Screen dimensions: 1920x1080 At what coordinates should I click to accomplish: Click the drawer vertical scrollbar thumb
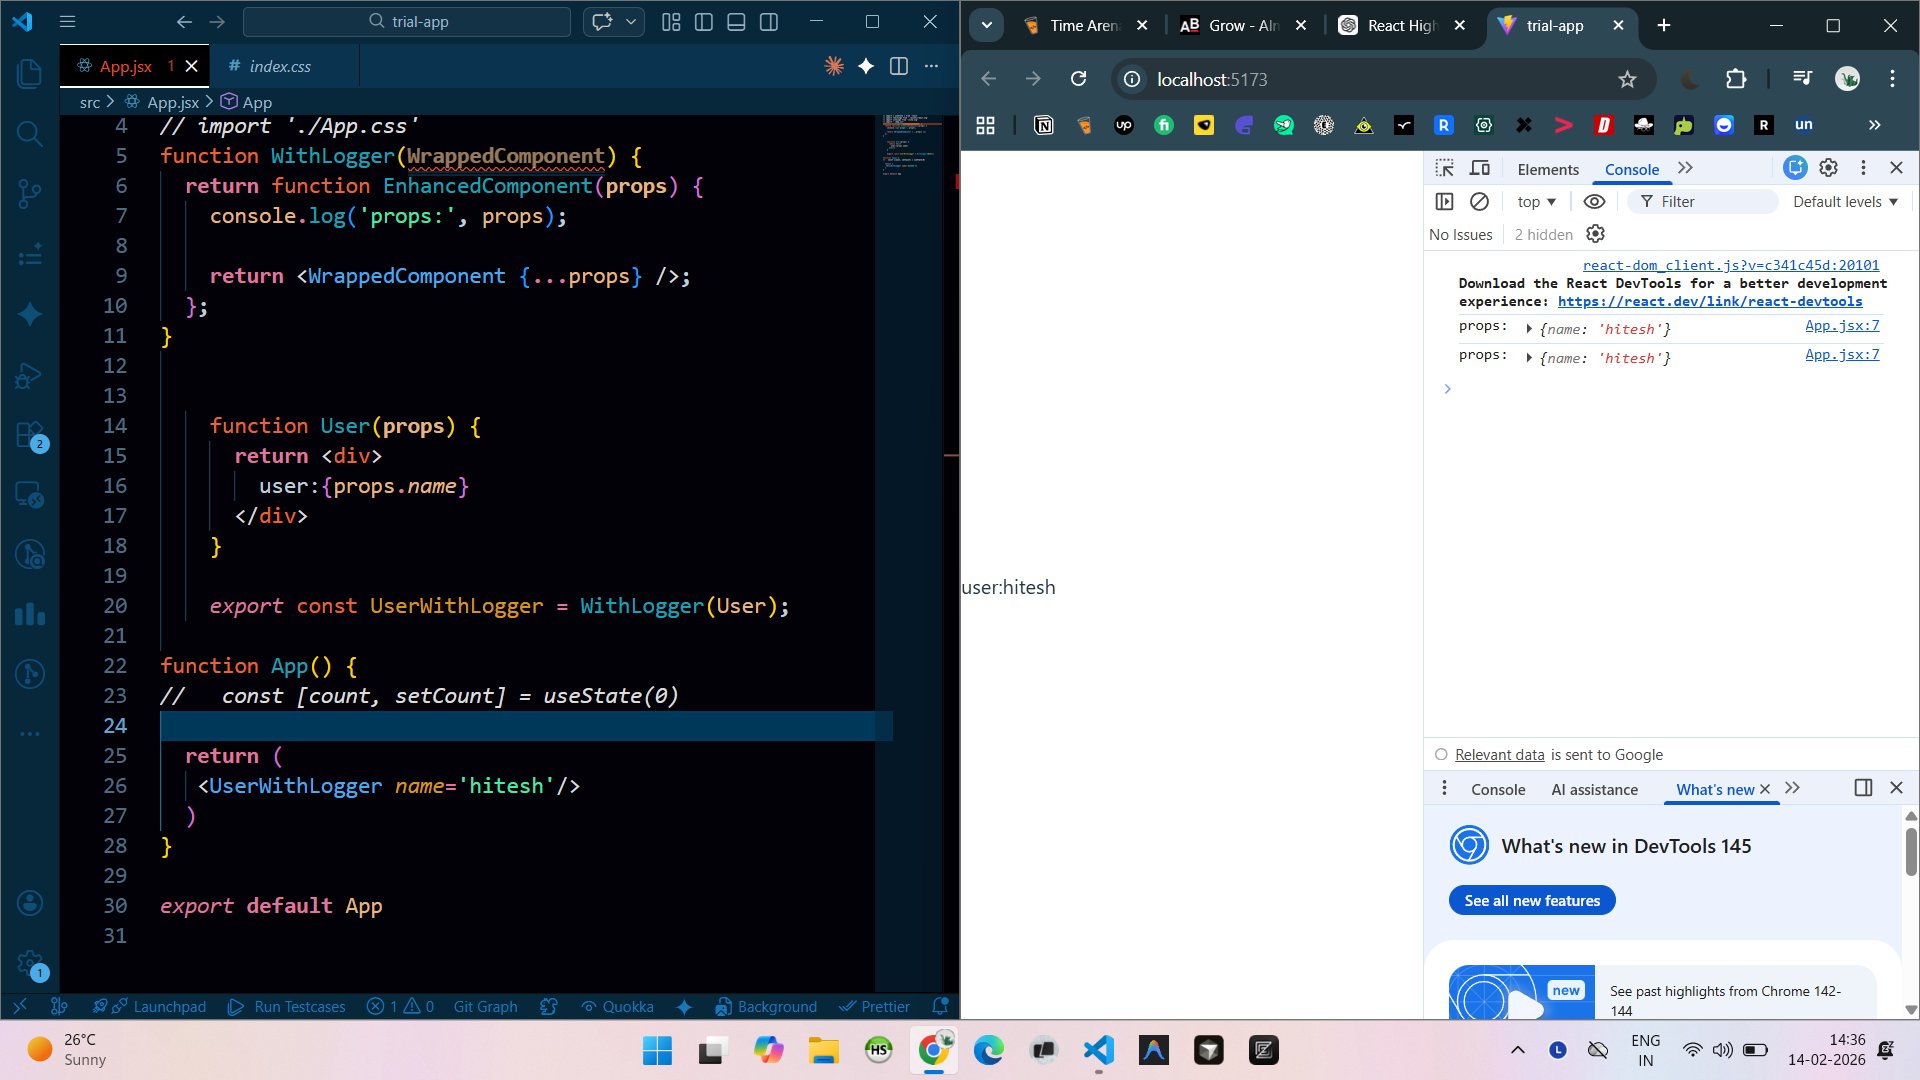pyautogui.click(x=1910, y=850)
